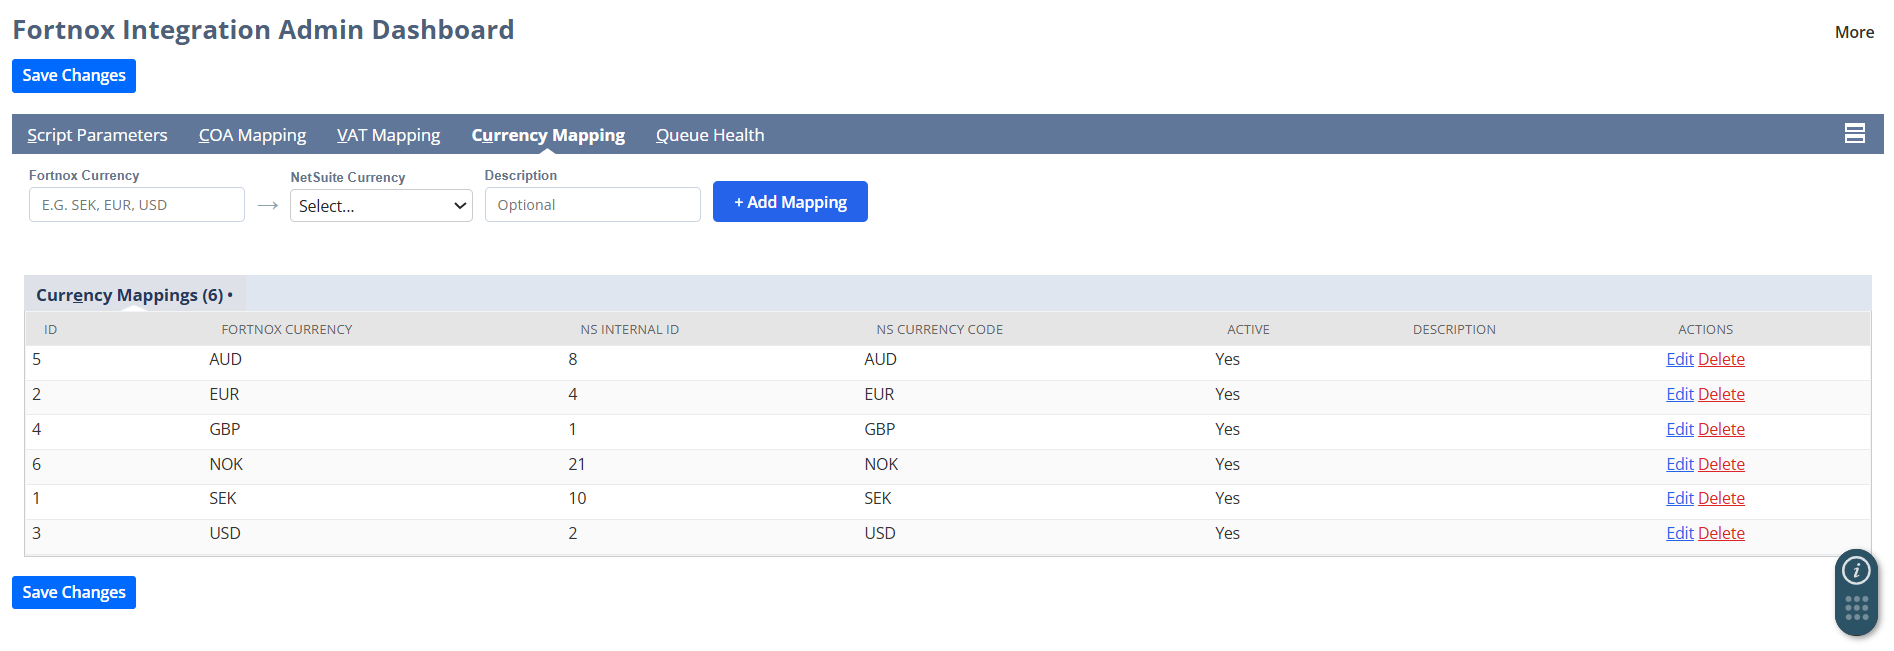Click the ID column header
Viewport: 1894px width, 651px height.
point(50,329)
